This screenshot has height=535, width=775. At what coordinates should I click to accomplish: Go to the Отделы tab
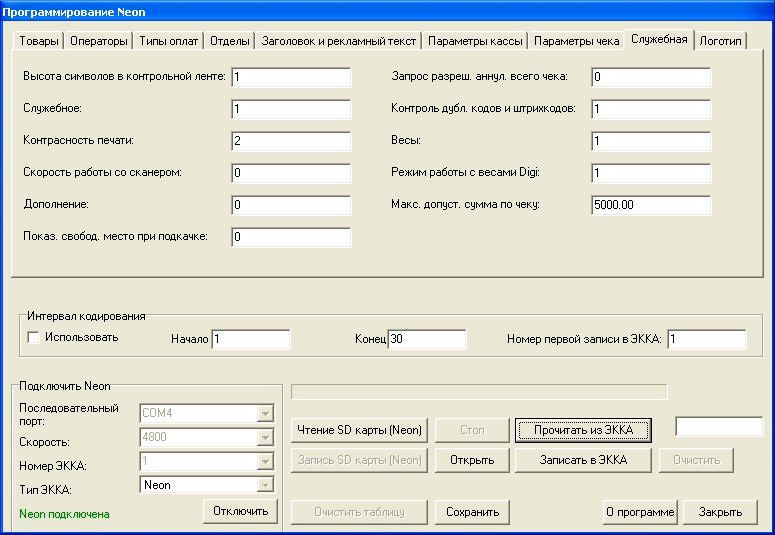click(x=229, y=41)
